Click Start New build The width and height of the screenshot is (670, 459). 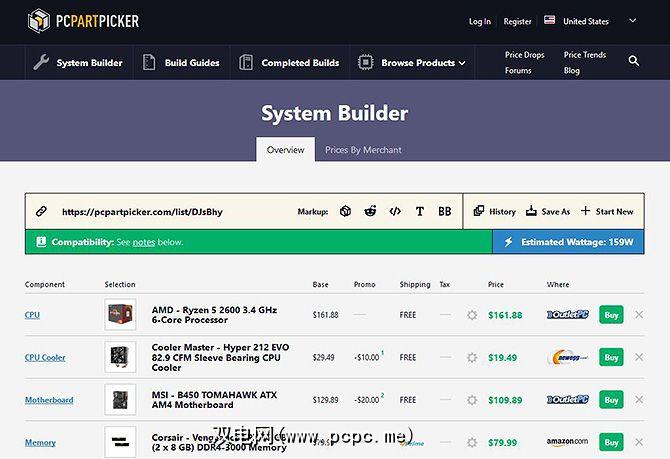point(607,211)
